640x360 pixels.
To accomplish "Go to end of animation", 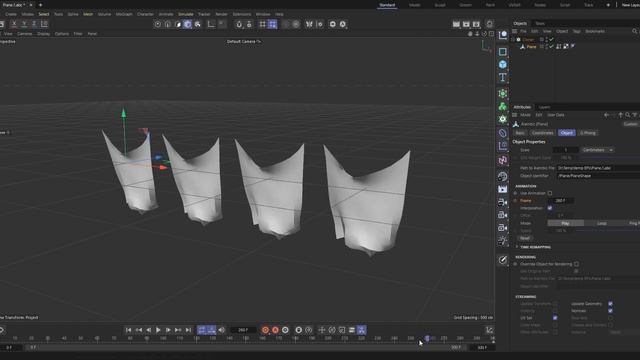I will tap(188, 330).
